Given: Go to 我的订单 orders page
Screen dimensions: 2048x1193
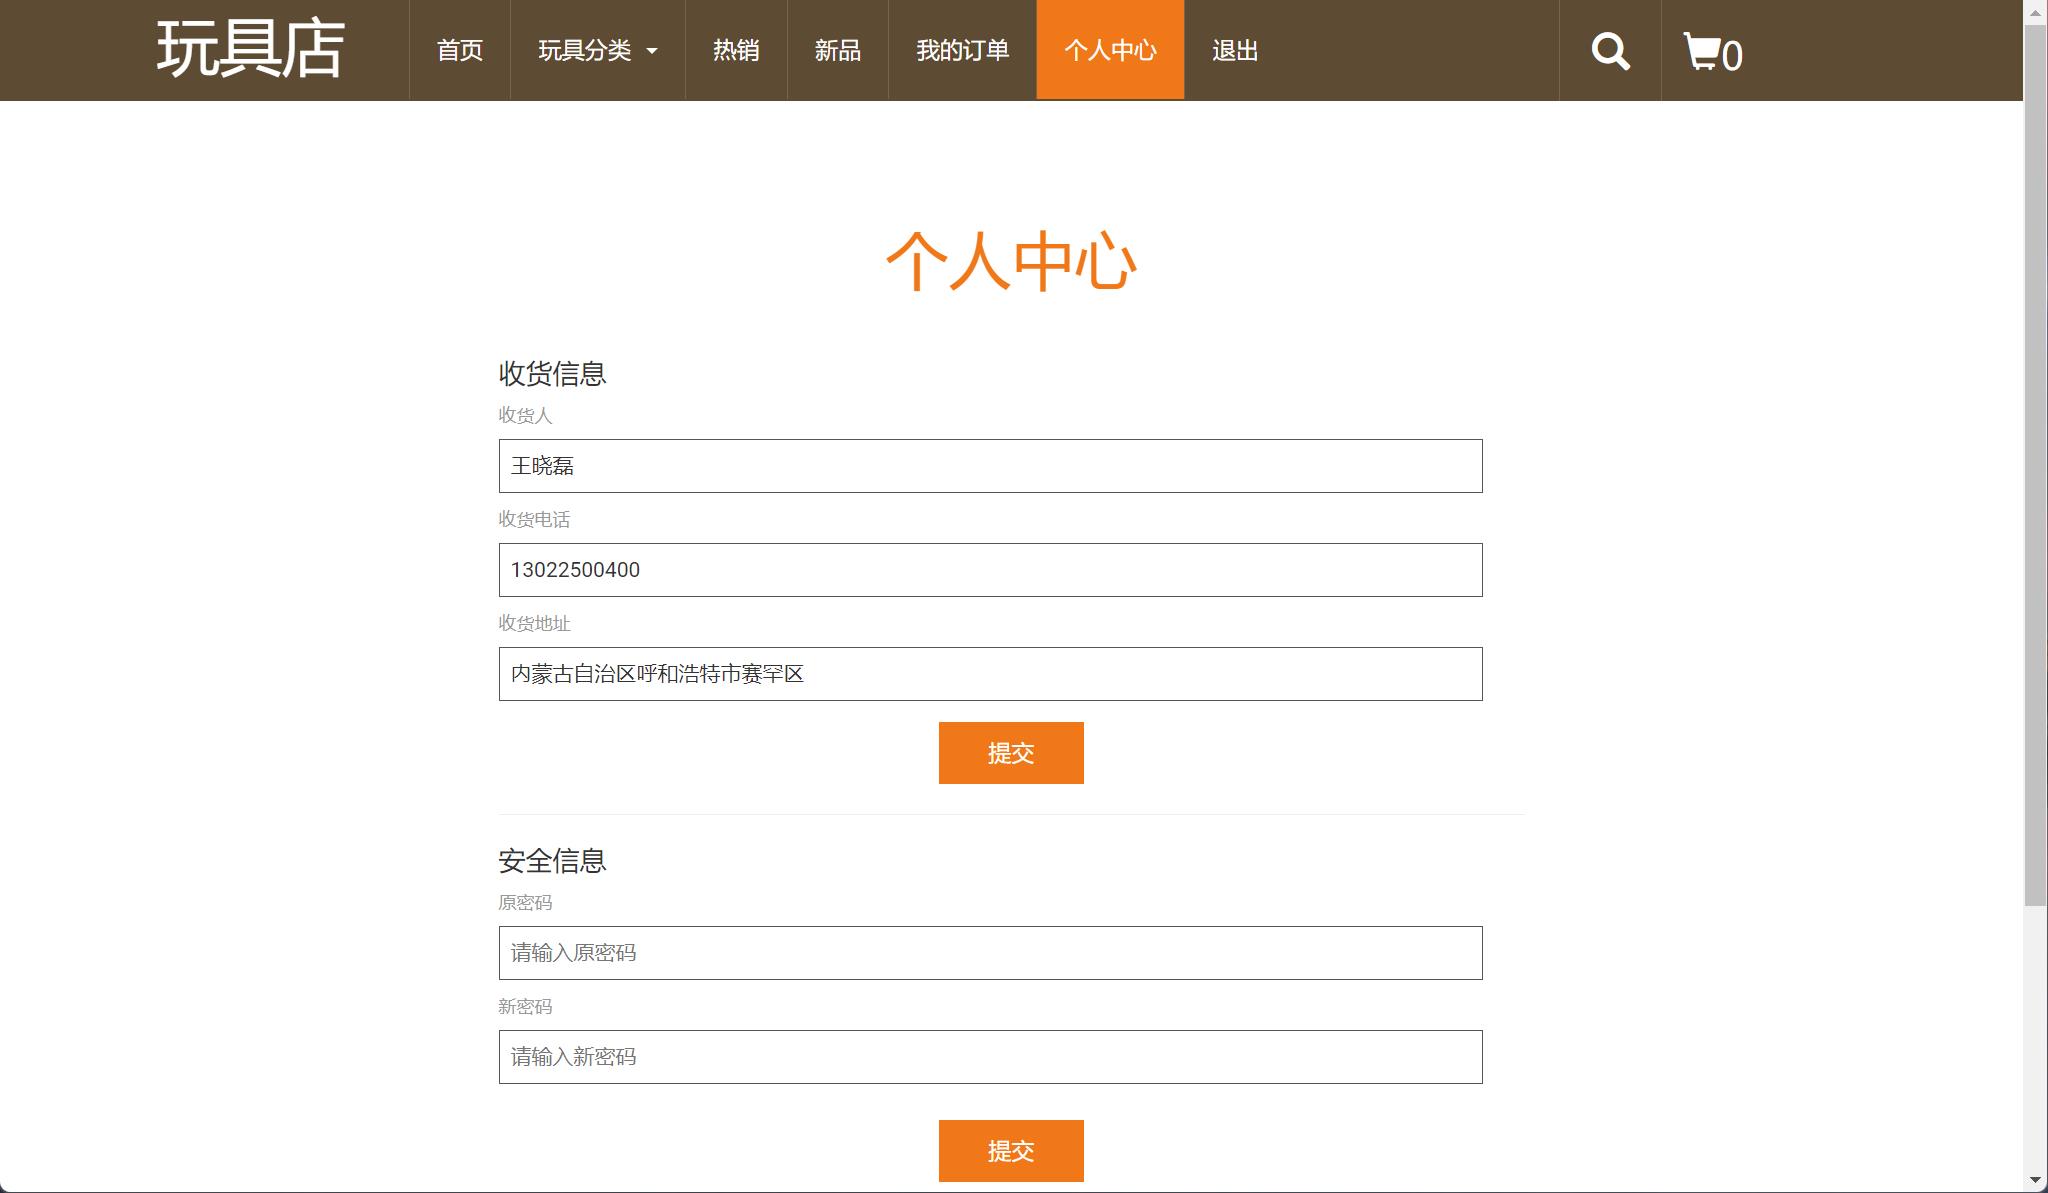Looking at the screenshot, I should click(x=962, y=50).
